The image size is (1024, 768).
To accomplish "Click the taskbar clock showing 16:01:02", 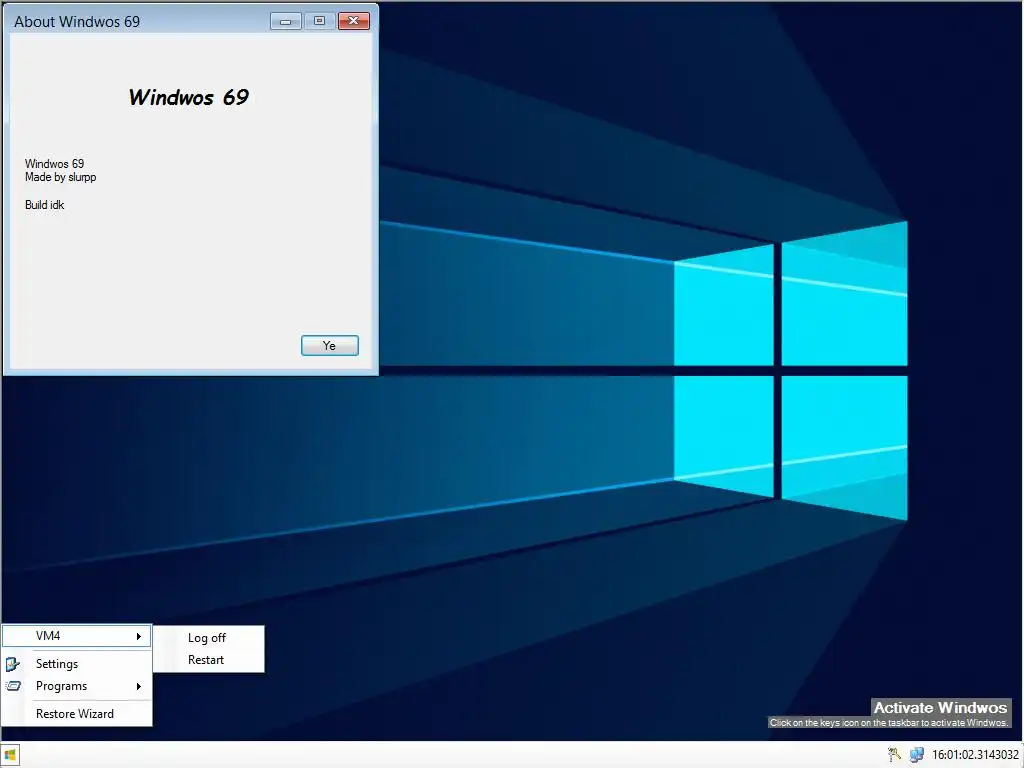I will point(975,755).
